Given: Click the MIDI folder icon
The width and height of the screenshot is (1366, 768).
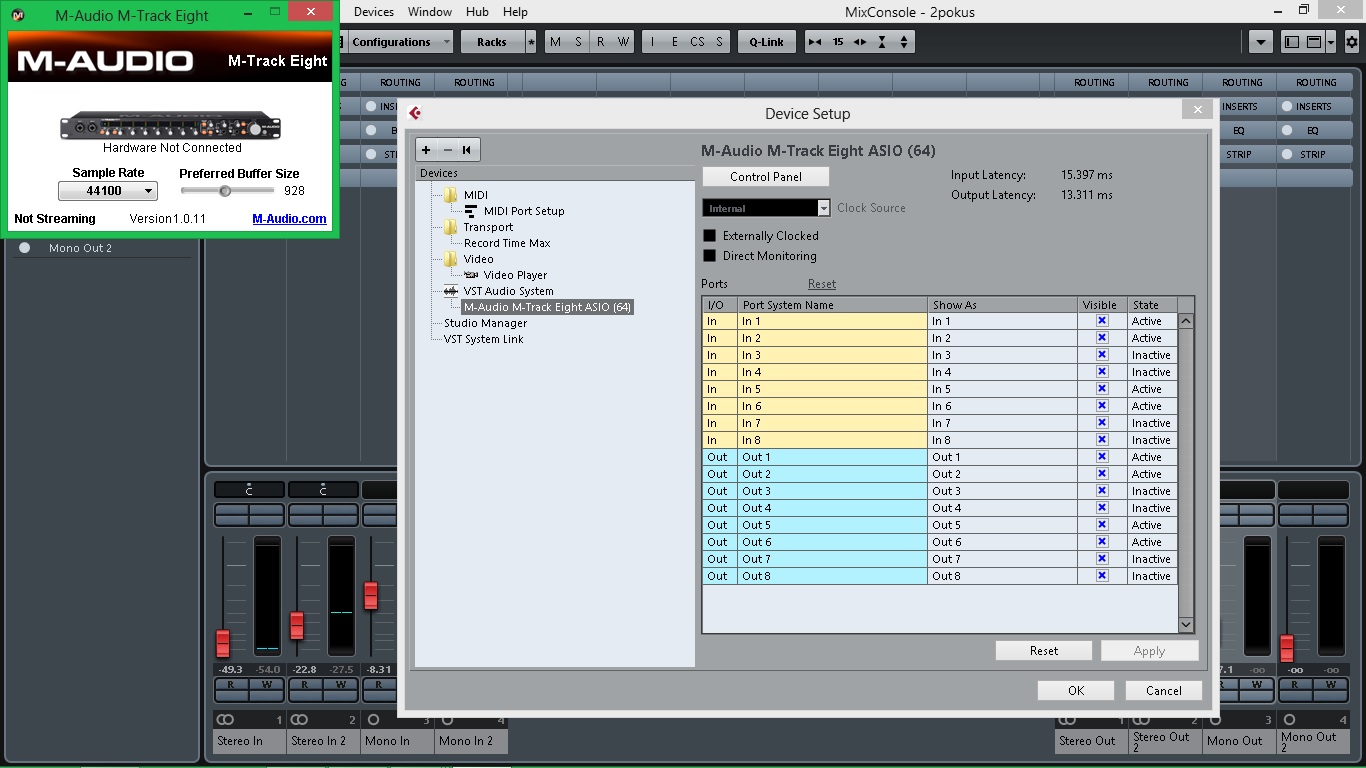Looking at the screenshot, I should (x=450, y=195).
